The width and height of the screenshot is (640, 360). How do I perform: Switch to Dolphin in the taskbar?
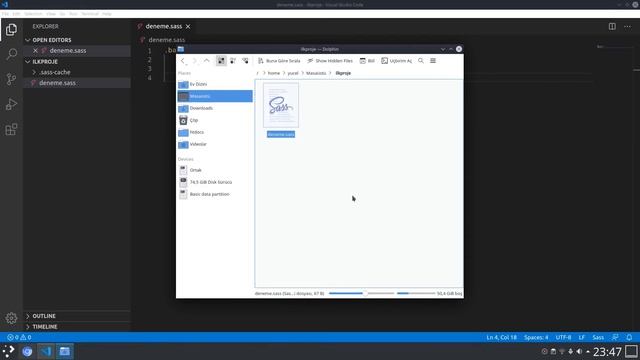point(64,351)
